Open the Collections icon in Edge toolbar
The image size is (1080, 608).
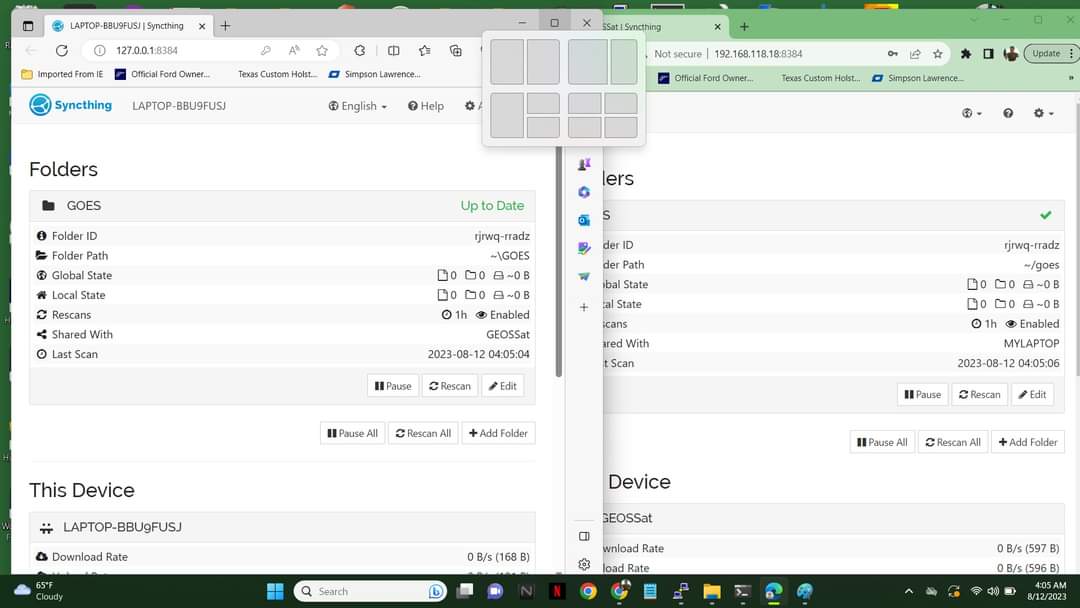click(x=455, y=50)
